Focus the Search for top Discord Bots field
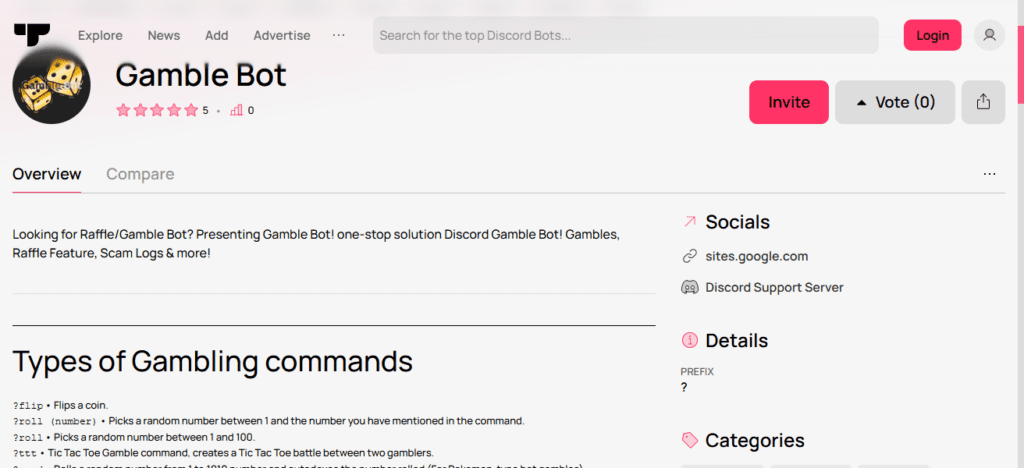The height and width of the screenshot is (468, 1024). point(626,35)
